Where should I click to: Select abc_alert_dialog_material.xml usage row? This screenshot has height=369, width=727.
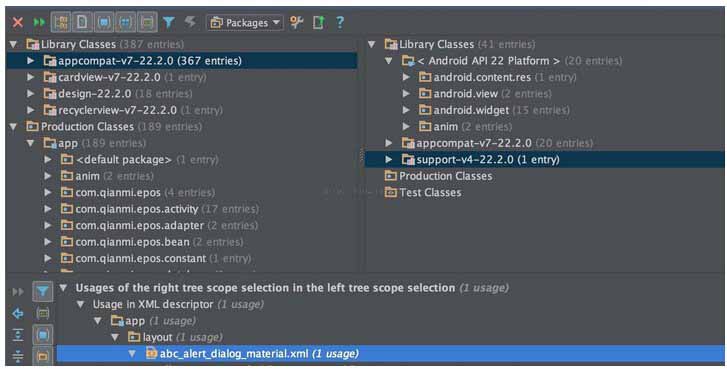point(390,354)
